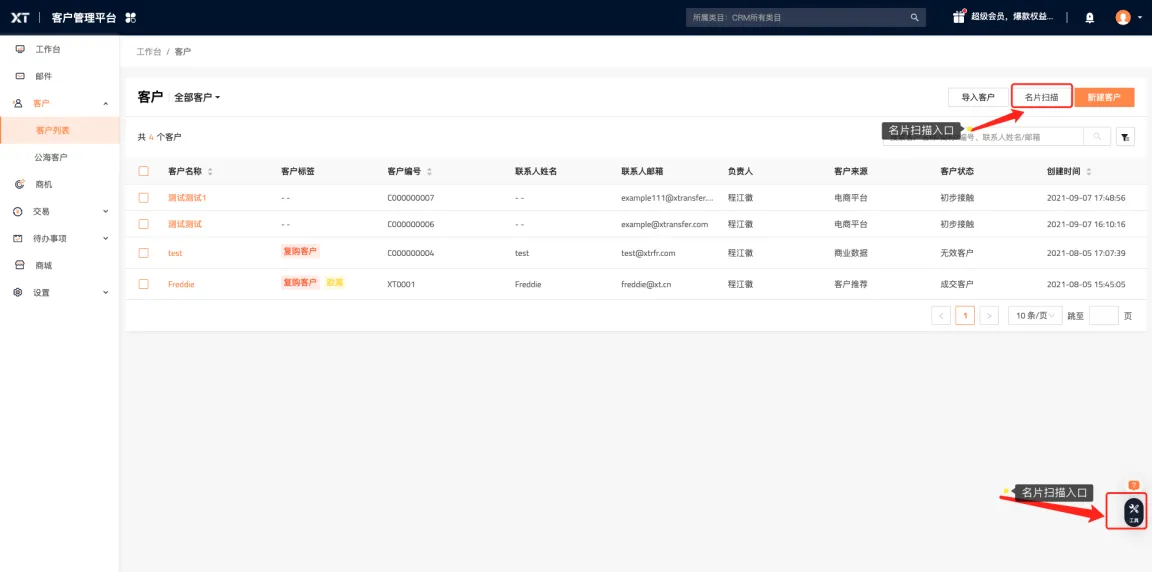Collapse the 客户 sidebar section chevron
The width and height of the screenshot is (1152, 572).
105,104
